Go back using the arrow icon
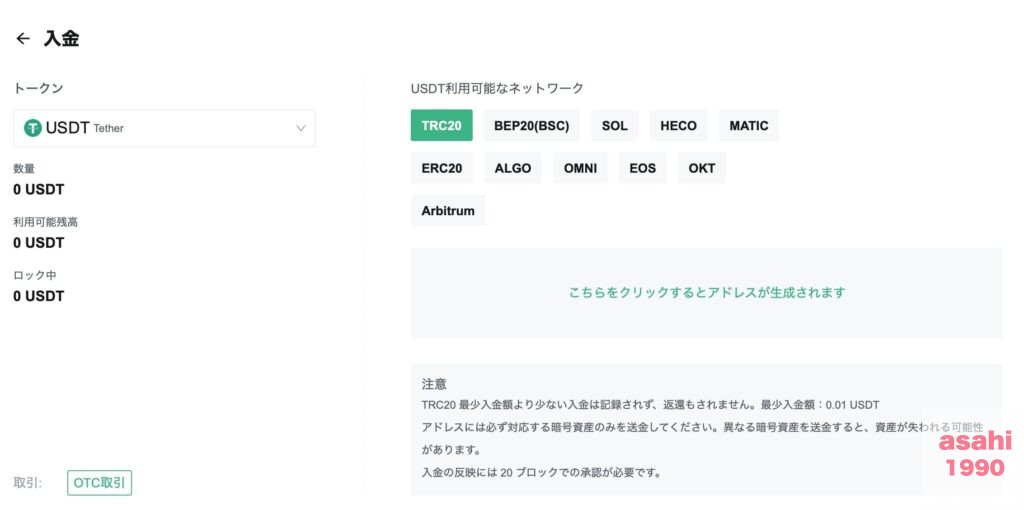This screenshot has width=1024, height=510. [x=23, y=39]
